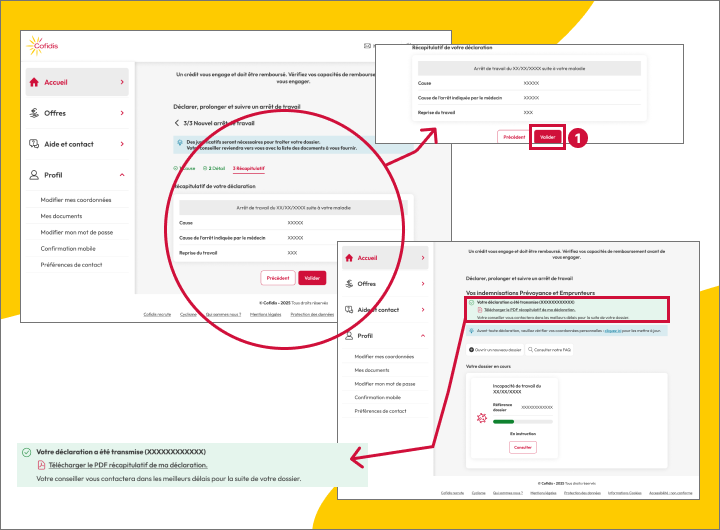This screenshot has height=530, width=720.
Task: Click the PDF icon in the enlarged green confirmation banner
Action: 41,465
